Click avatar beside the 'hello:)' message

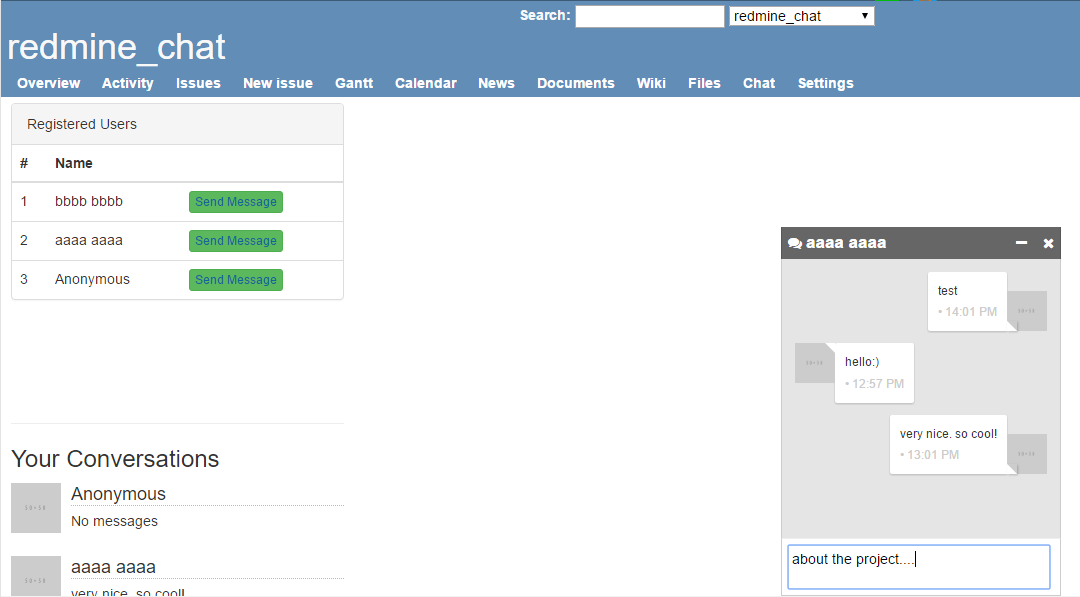[815, 363]
